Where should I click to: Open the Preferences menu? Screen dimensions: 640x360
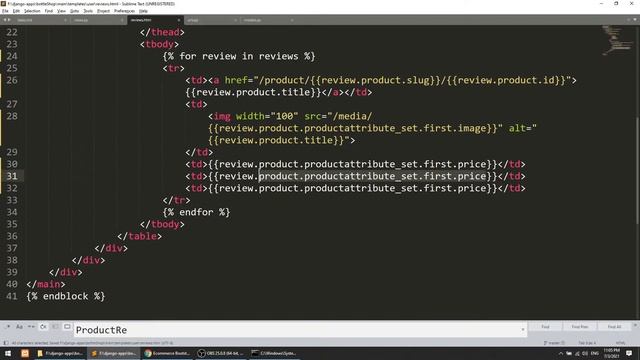pos(124,11)
